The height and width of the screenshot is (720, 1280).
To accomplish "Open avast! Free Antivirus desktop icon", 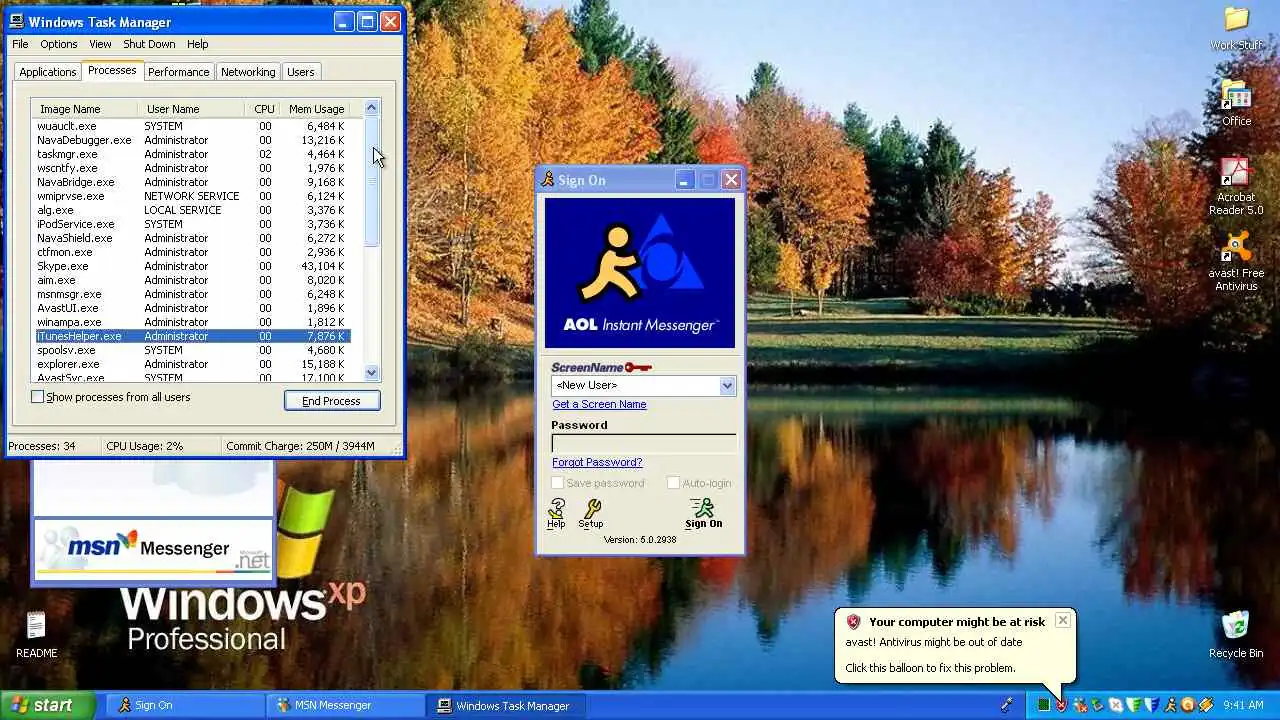I will coord(1237,262).
